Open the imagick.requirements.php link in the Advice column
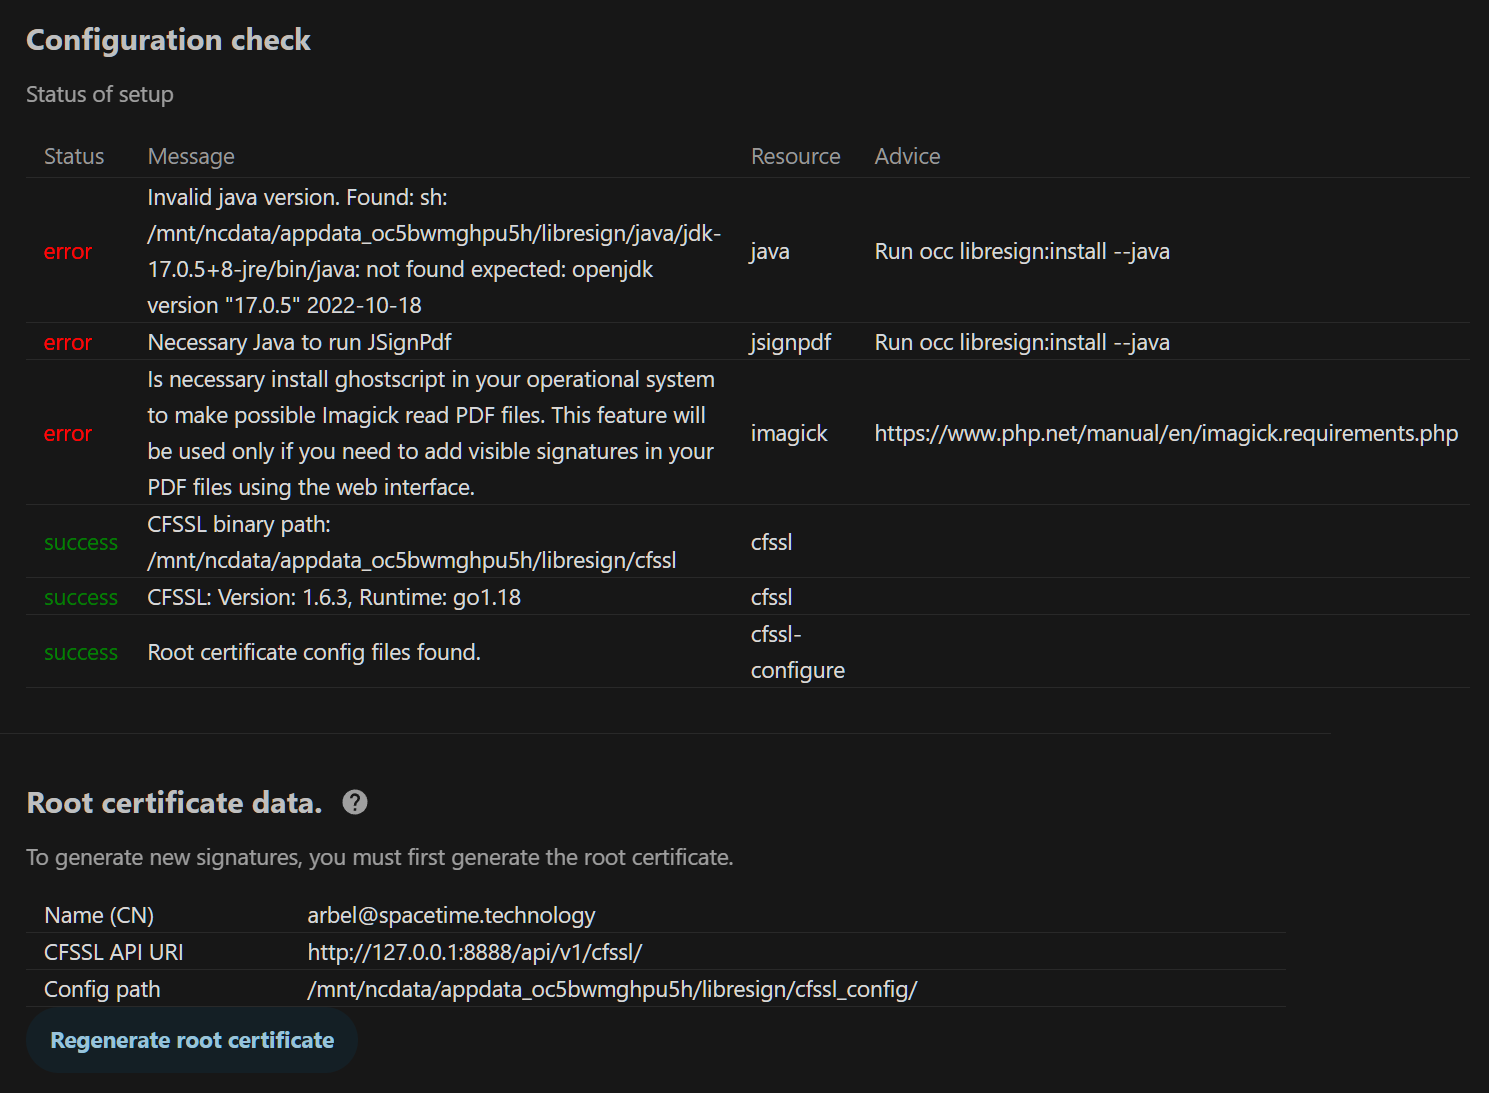The height and width of the screenshot is (1093, 1489). click(1166, 433)
